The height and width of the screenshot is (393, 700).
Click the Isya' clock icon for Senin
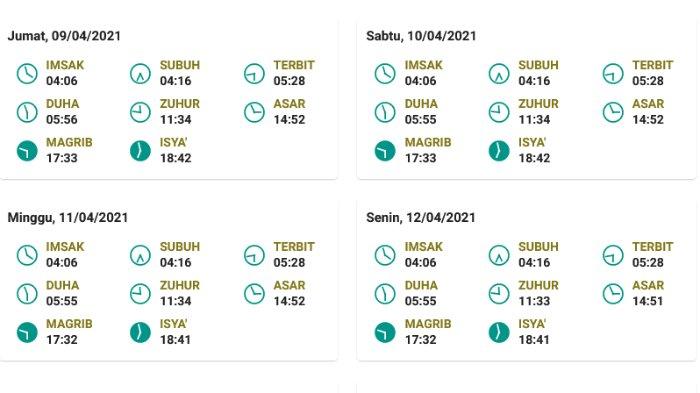click(499, 333)
